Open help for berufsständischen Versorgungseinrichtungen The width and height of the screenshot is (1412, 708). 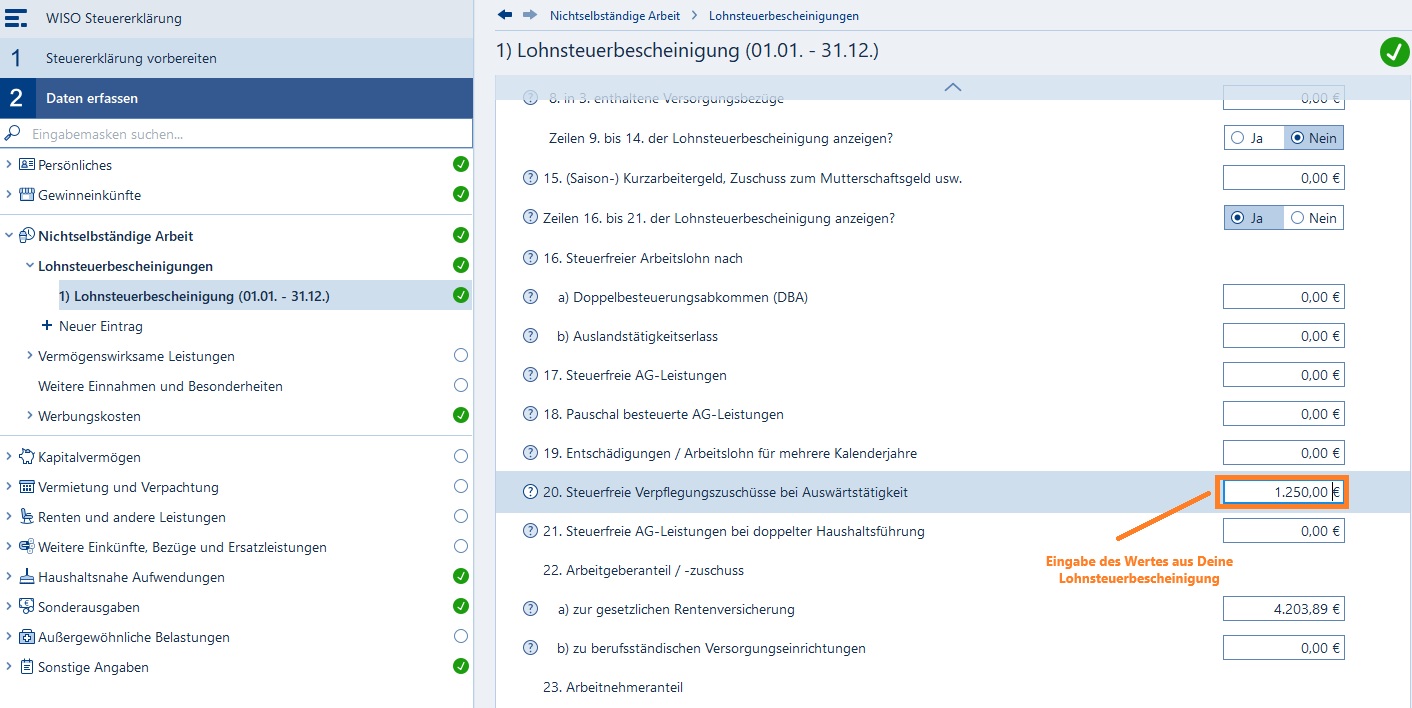coord(531,648)
